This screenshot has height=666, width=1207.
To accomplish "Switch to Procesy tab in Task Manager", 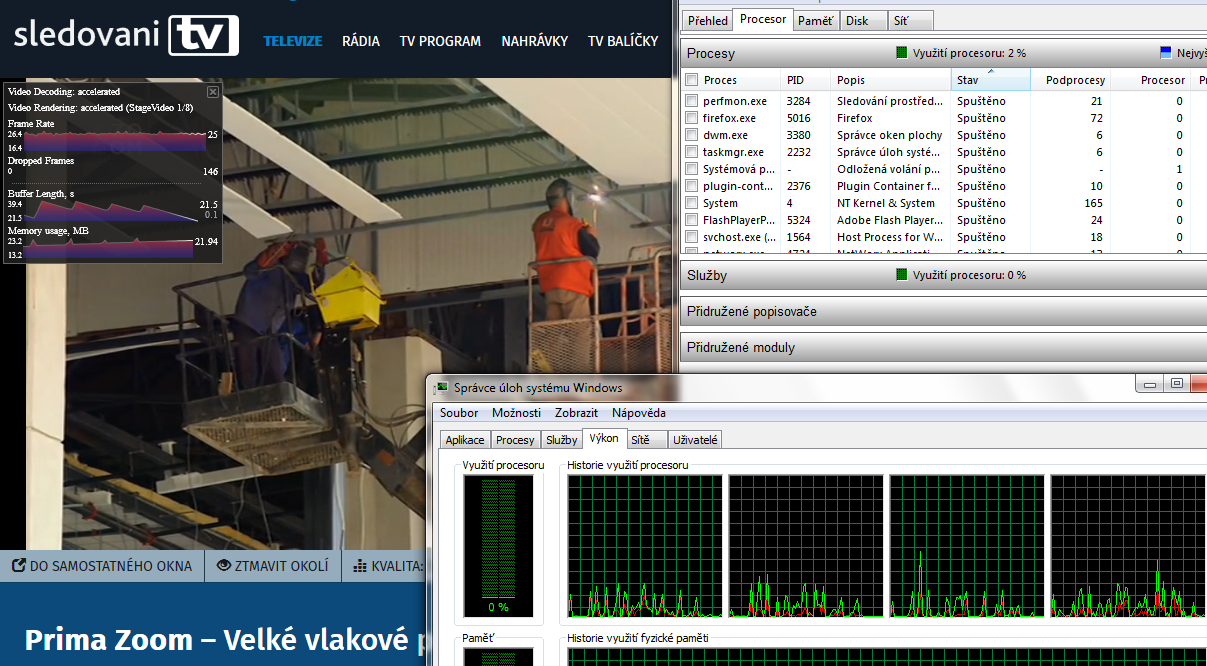I will (516, 440).
